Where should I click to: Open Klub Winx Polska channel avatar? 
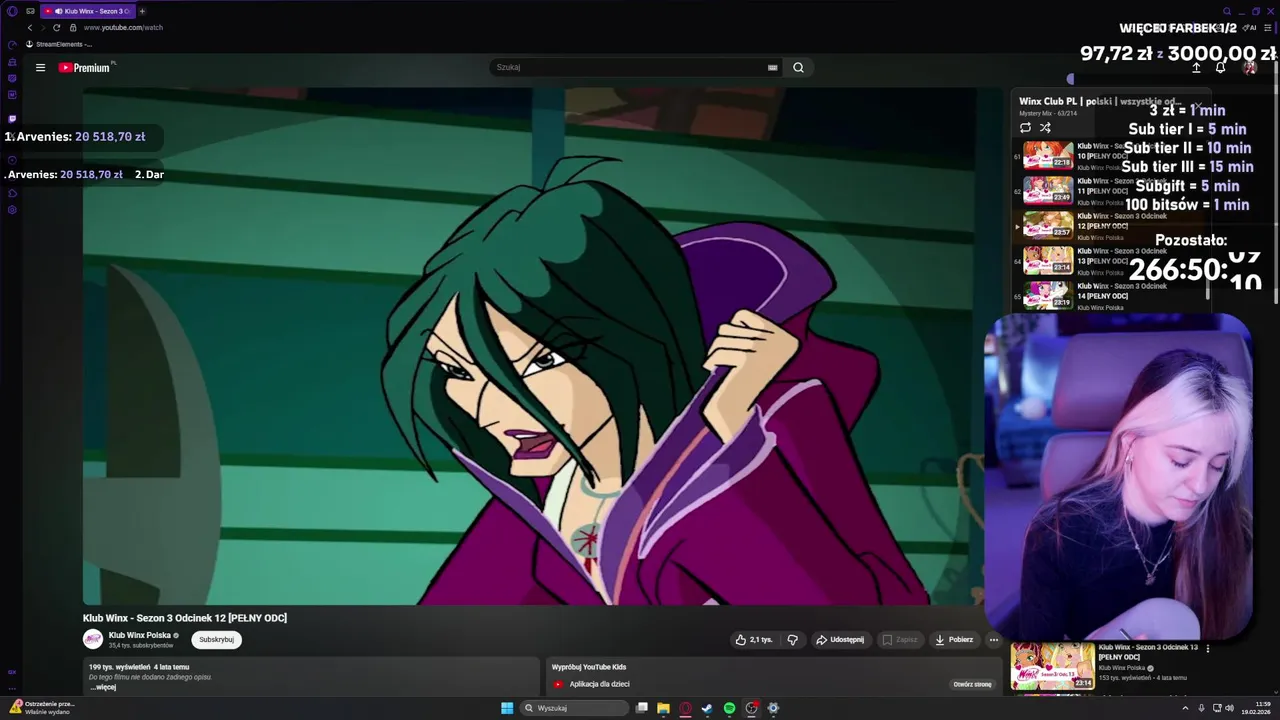[93, 639]
